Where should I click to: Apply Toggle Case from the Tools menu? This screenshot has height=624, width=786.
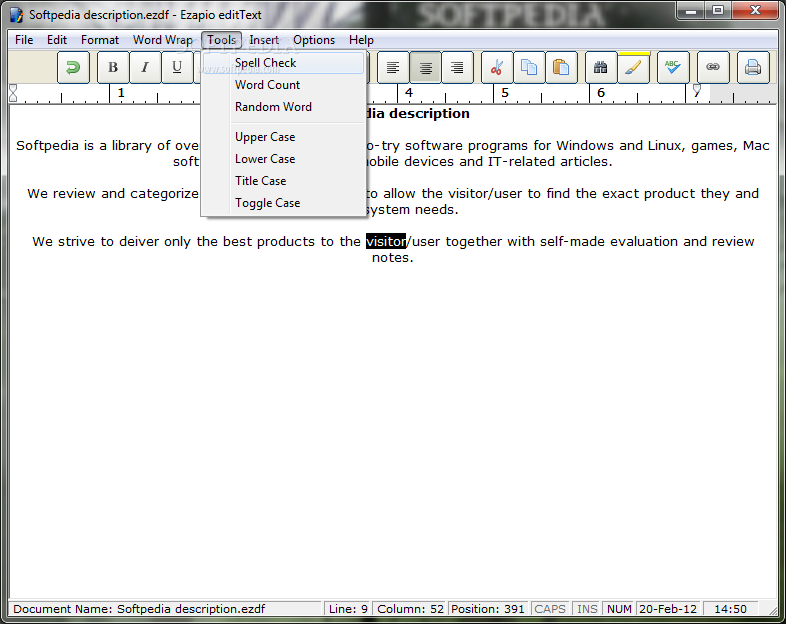click(283, 203)
